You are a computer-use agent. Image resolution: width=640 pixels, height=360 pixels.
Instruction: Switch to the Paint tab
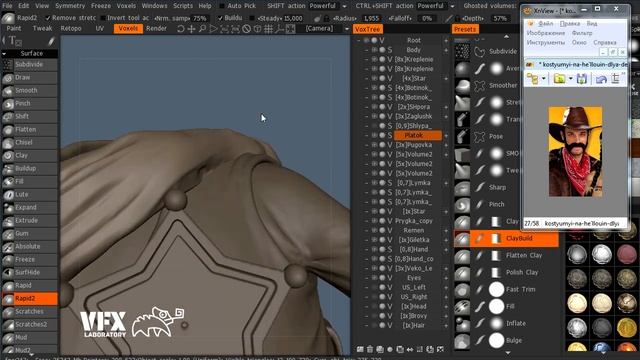tap(14, 29)
